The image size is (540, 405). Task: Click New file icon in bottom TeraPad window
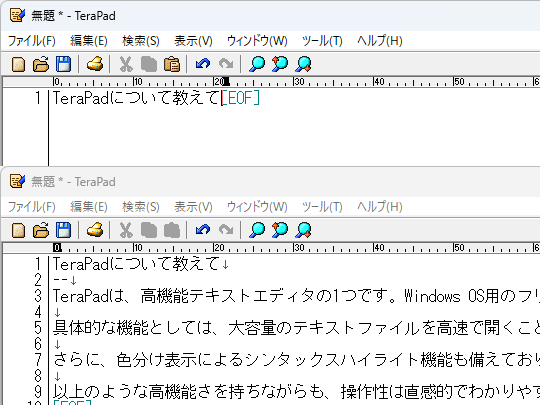pyautogui.click(x=18, y=230)
